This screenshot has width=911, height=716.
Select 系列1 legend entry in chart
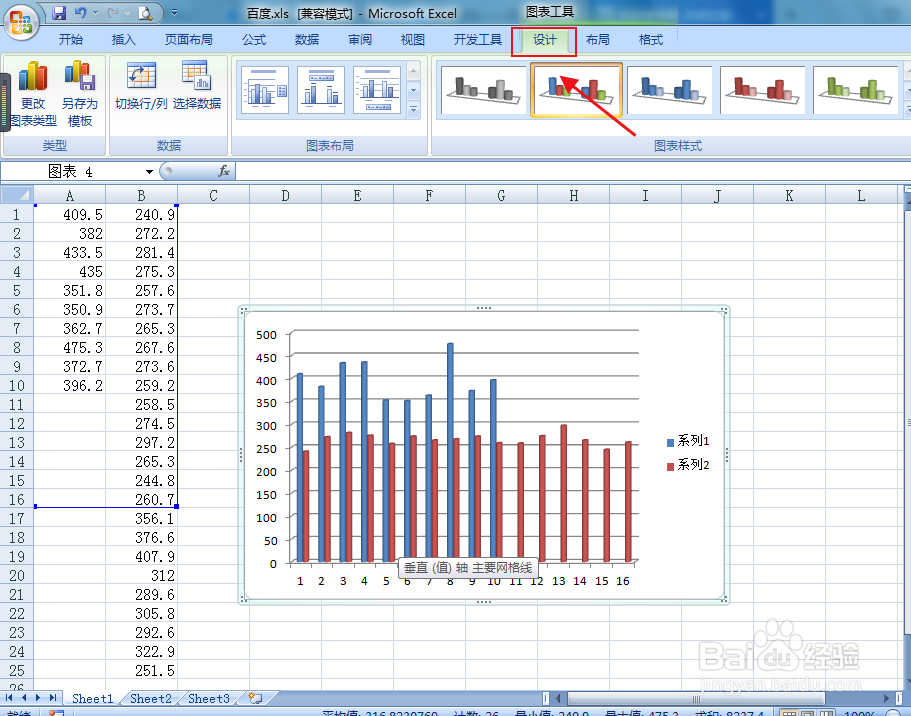click(688, 441)
